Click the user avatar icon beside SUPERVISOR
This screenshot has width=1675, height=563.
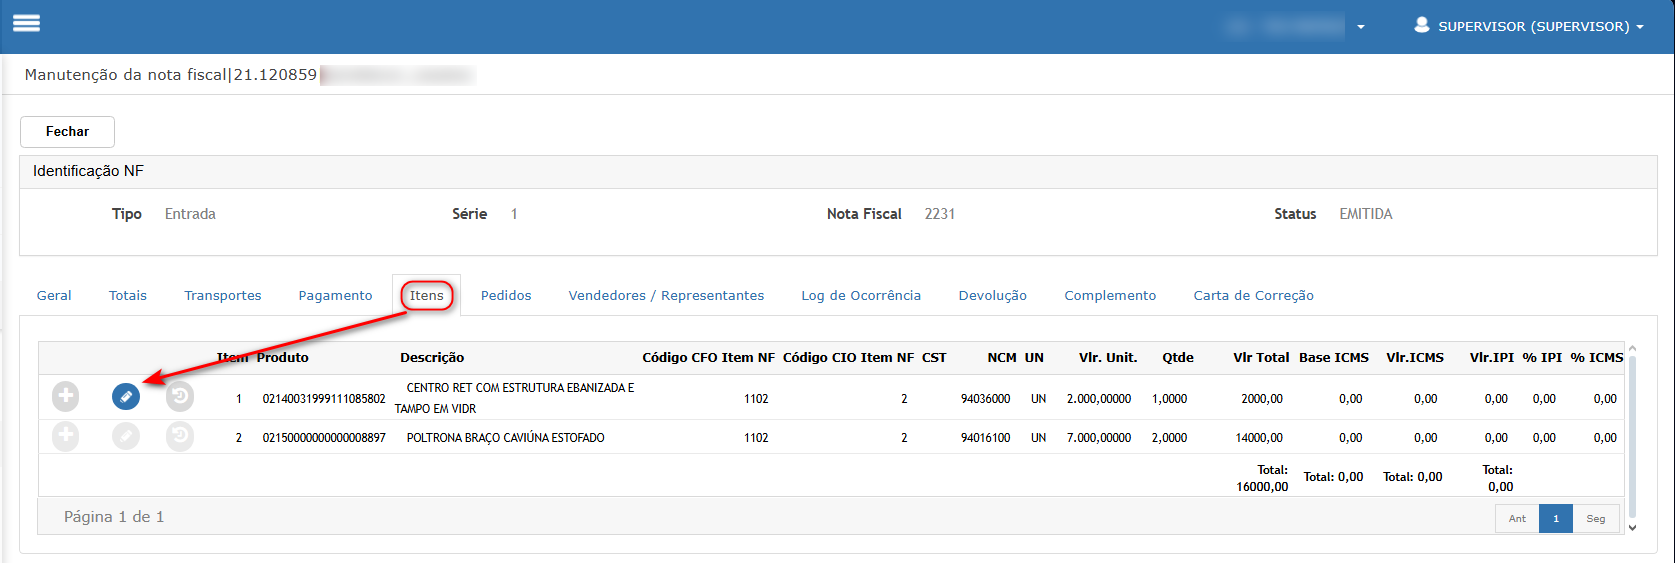1421,25
